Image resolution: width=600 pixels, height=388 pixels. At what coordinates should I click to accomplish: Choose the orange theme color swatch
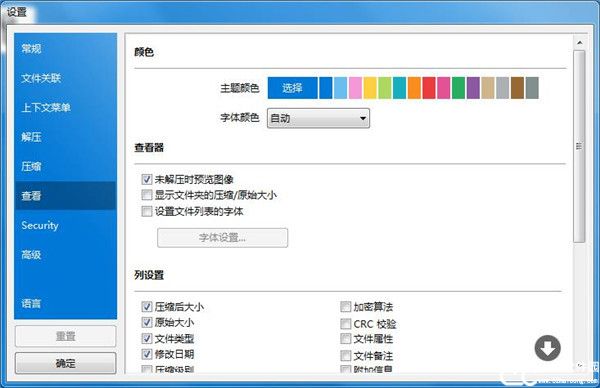point(414,88)
